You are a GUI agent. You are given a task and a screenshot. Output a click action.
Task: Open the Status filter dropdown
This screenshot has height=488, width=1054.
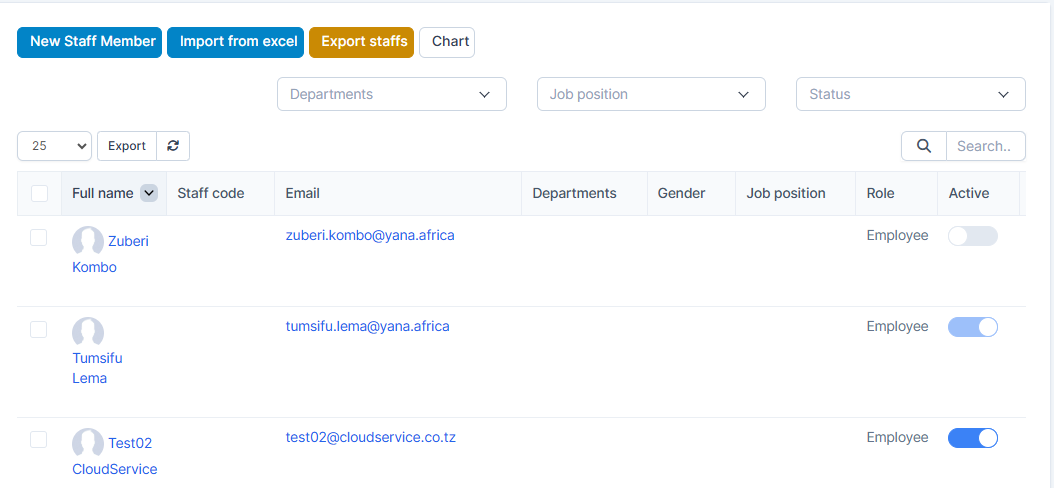coord(910,94)
